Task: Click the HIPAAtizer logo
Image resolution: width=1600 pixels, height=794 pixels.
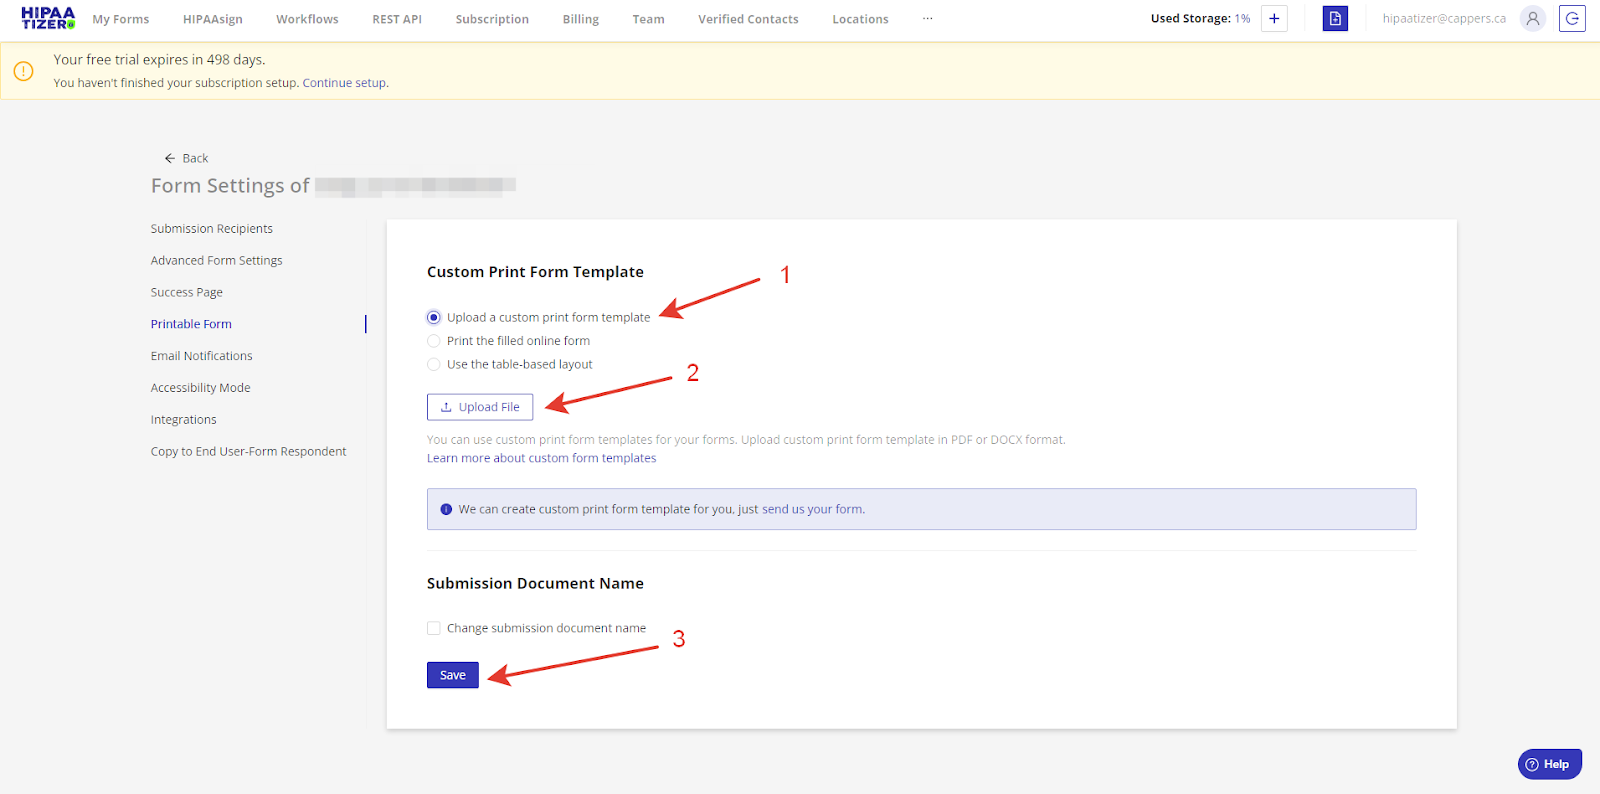Action: [x=48, y=18]
